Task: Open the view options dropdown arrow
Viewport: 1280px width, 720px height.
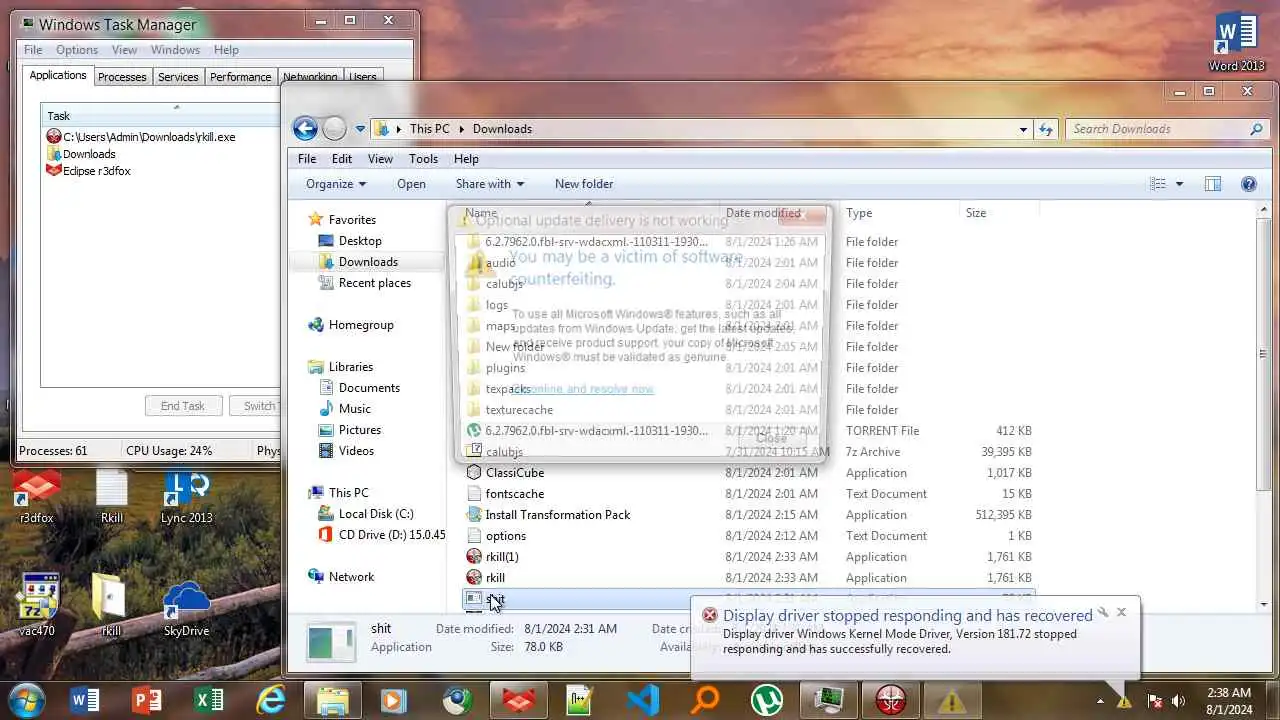Action: click(1179, 184)
